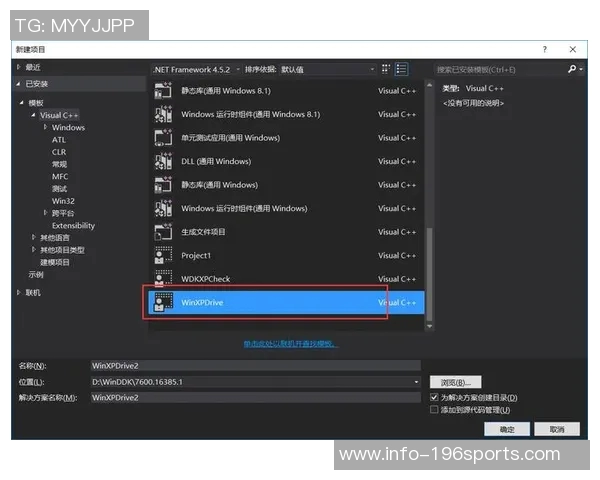The image size is (600, 480).
Task: Uncheck 为解决方案创建目录 checkbox
Action: (434, 397)
